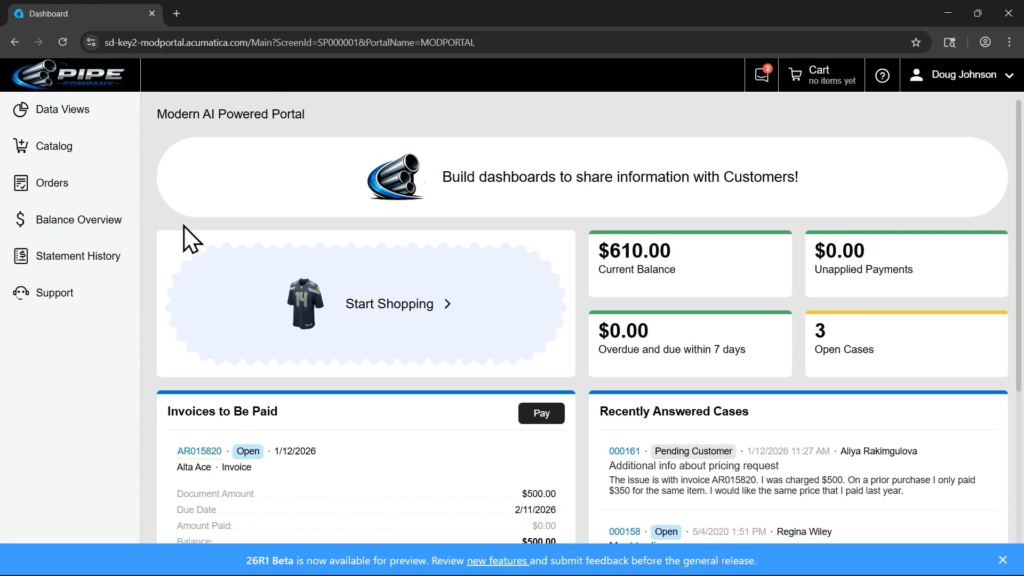Select the Orders icon in sidebar
Viewport: 1024px width, 576px height.
(x=20, y=183)
